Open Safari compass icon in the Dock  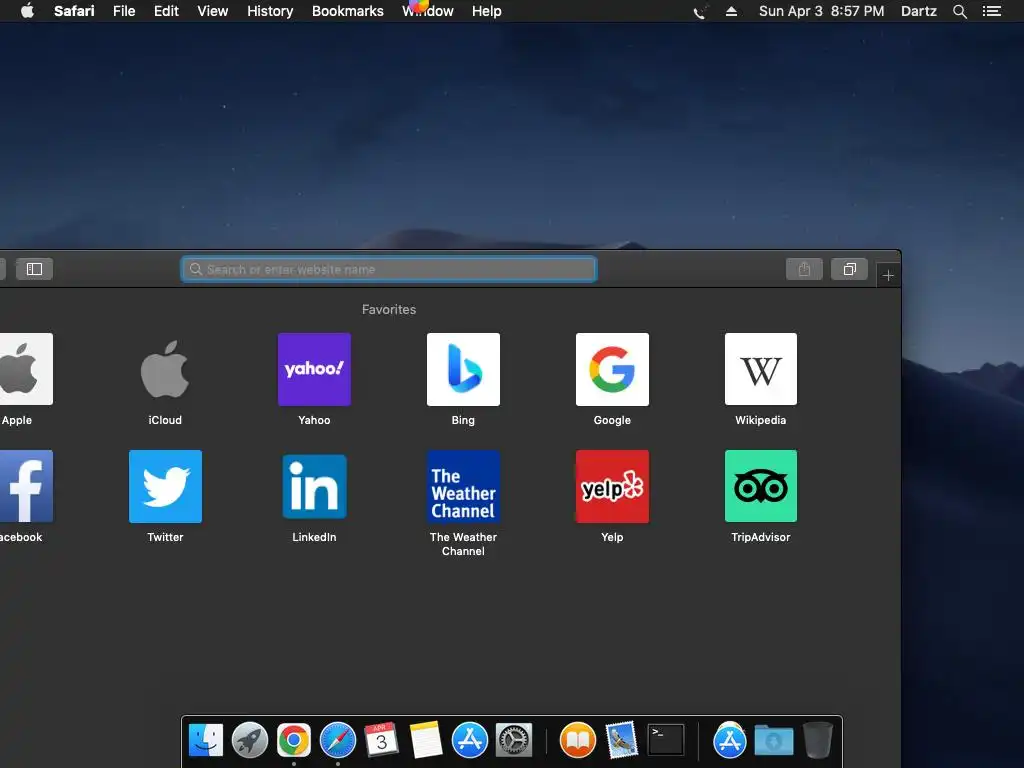pyautogui.click(x=338, y=740)
